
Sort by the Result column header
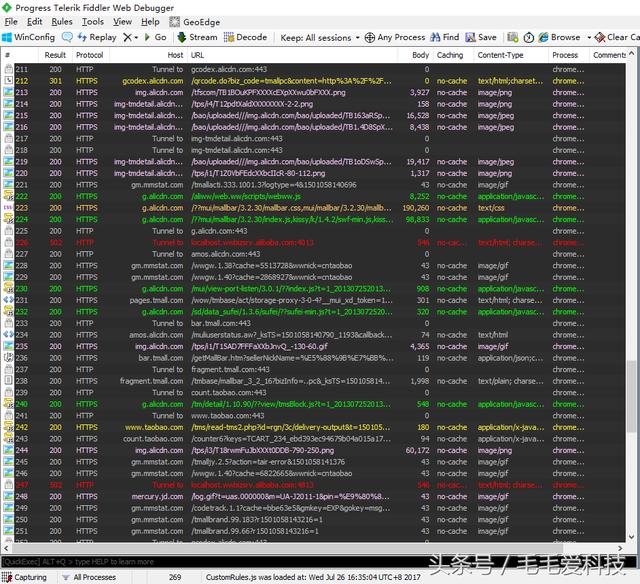click(55, 55)
